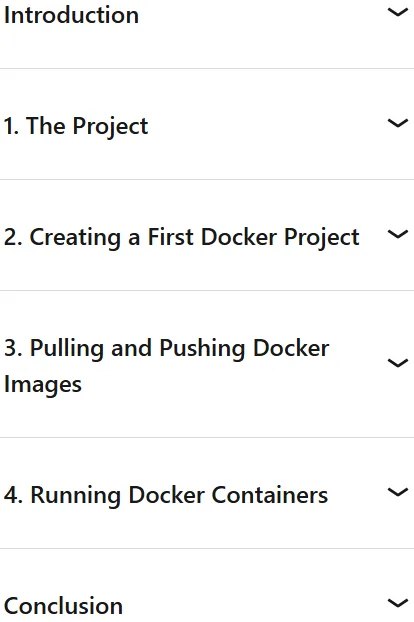Screen dimensions: 414x622
Task: Unfold Introduction lessons with the caret icon
Action: pyautogui.click(x=397, y=13)
